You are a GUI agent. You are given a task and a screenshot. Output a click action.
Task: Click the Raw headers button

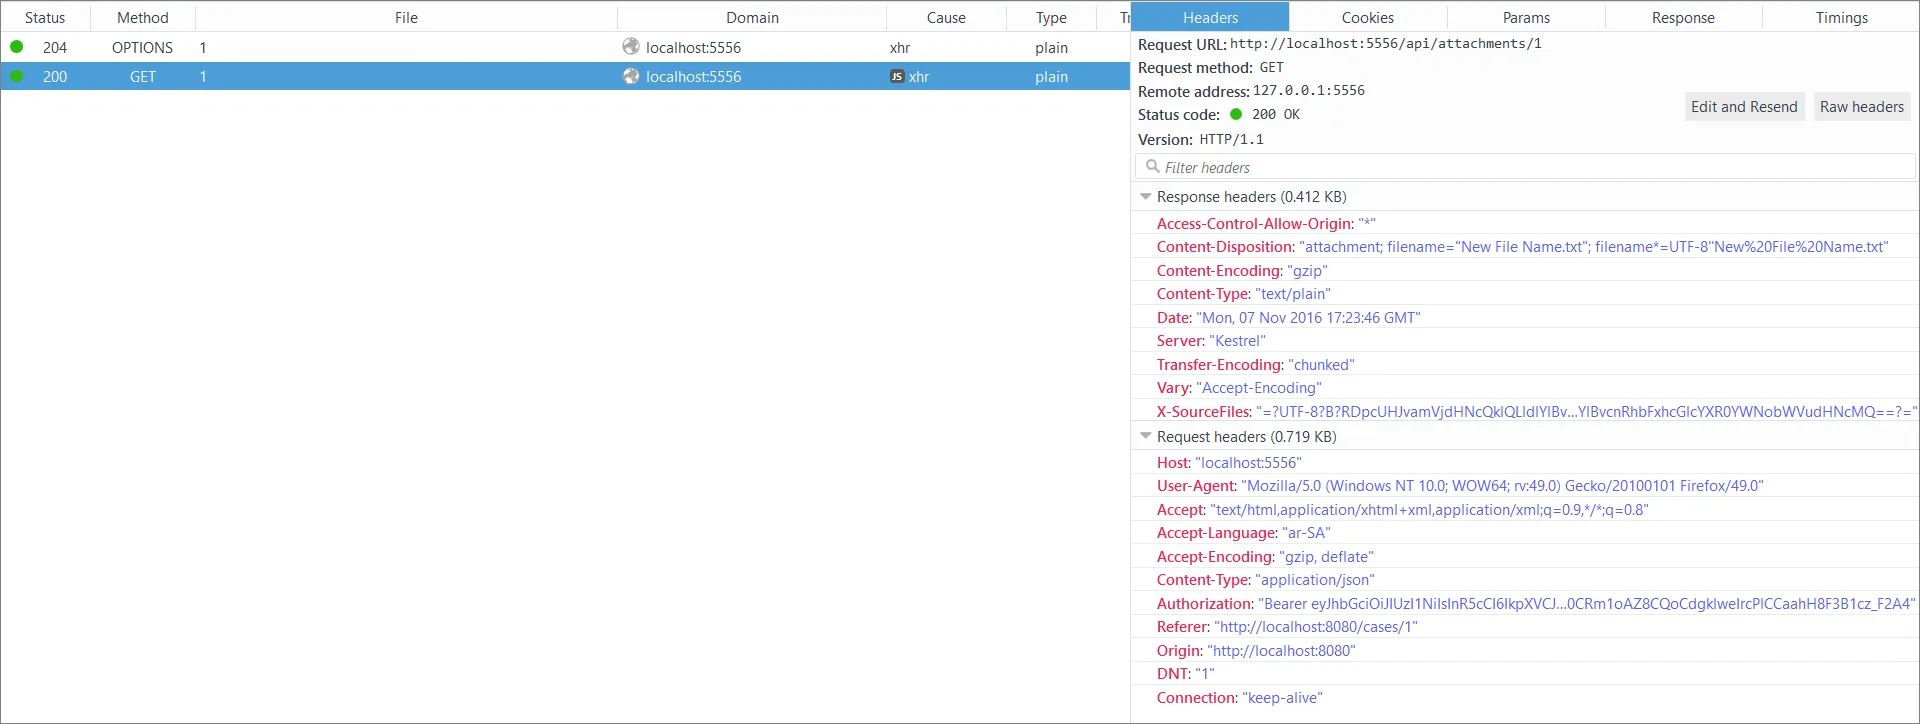1862,107
